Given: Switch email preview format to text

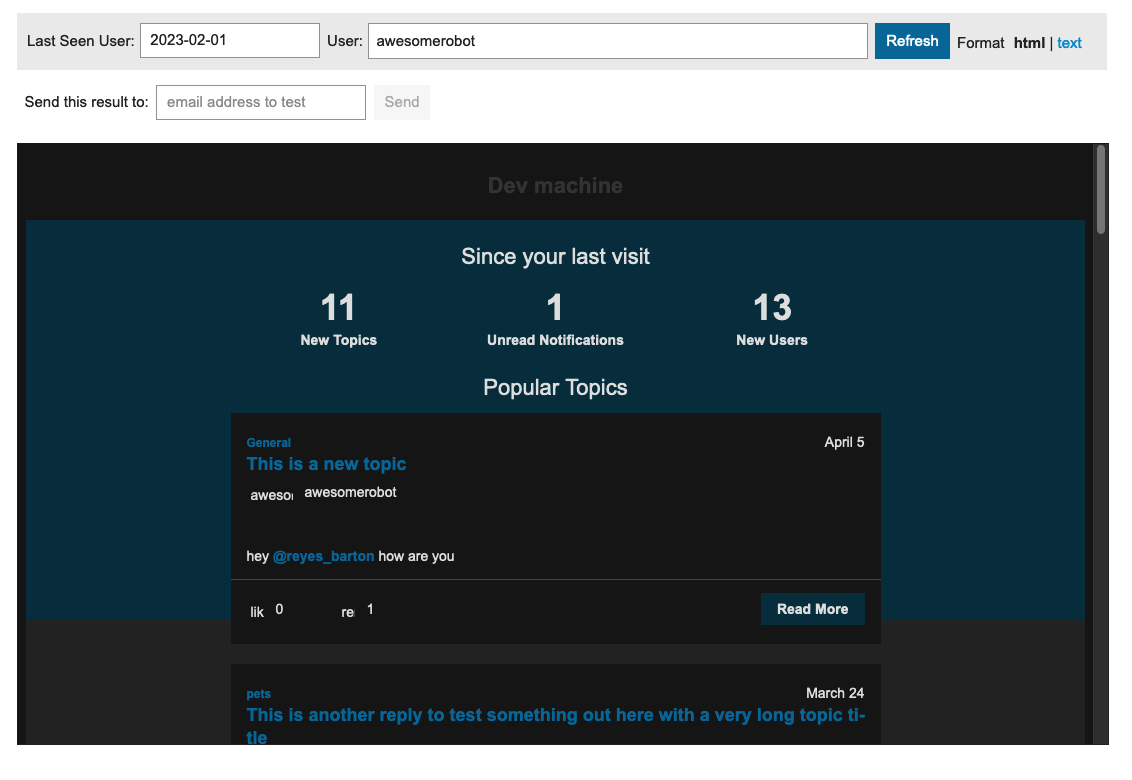Looking at the screenshot, I should 1069,43.
